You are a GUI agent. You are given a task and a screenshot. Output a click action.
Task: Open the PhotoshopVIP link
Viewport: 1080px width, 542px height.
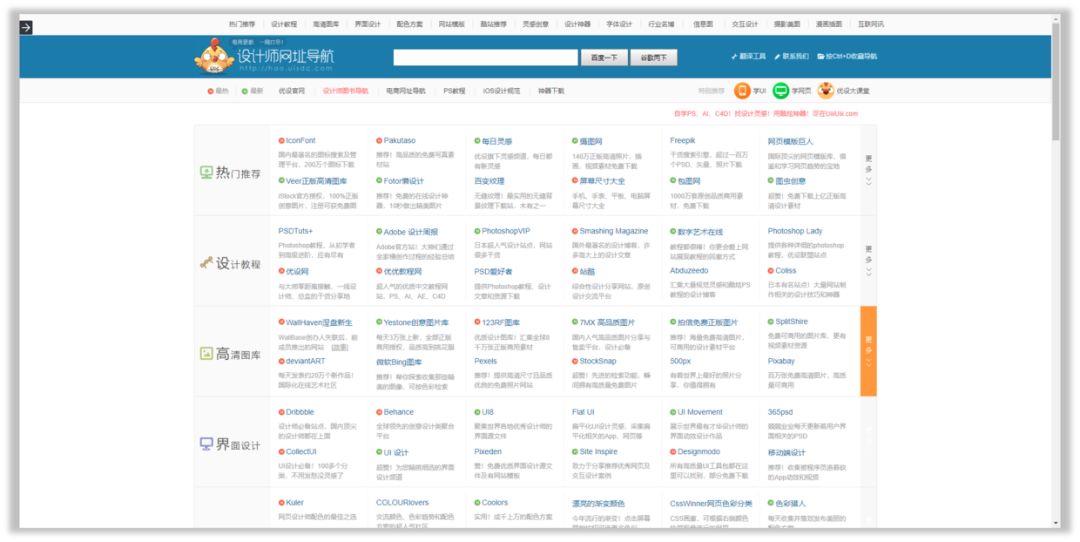coord(506,231)
